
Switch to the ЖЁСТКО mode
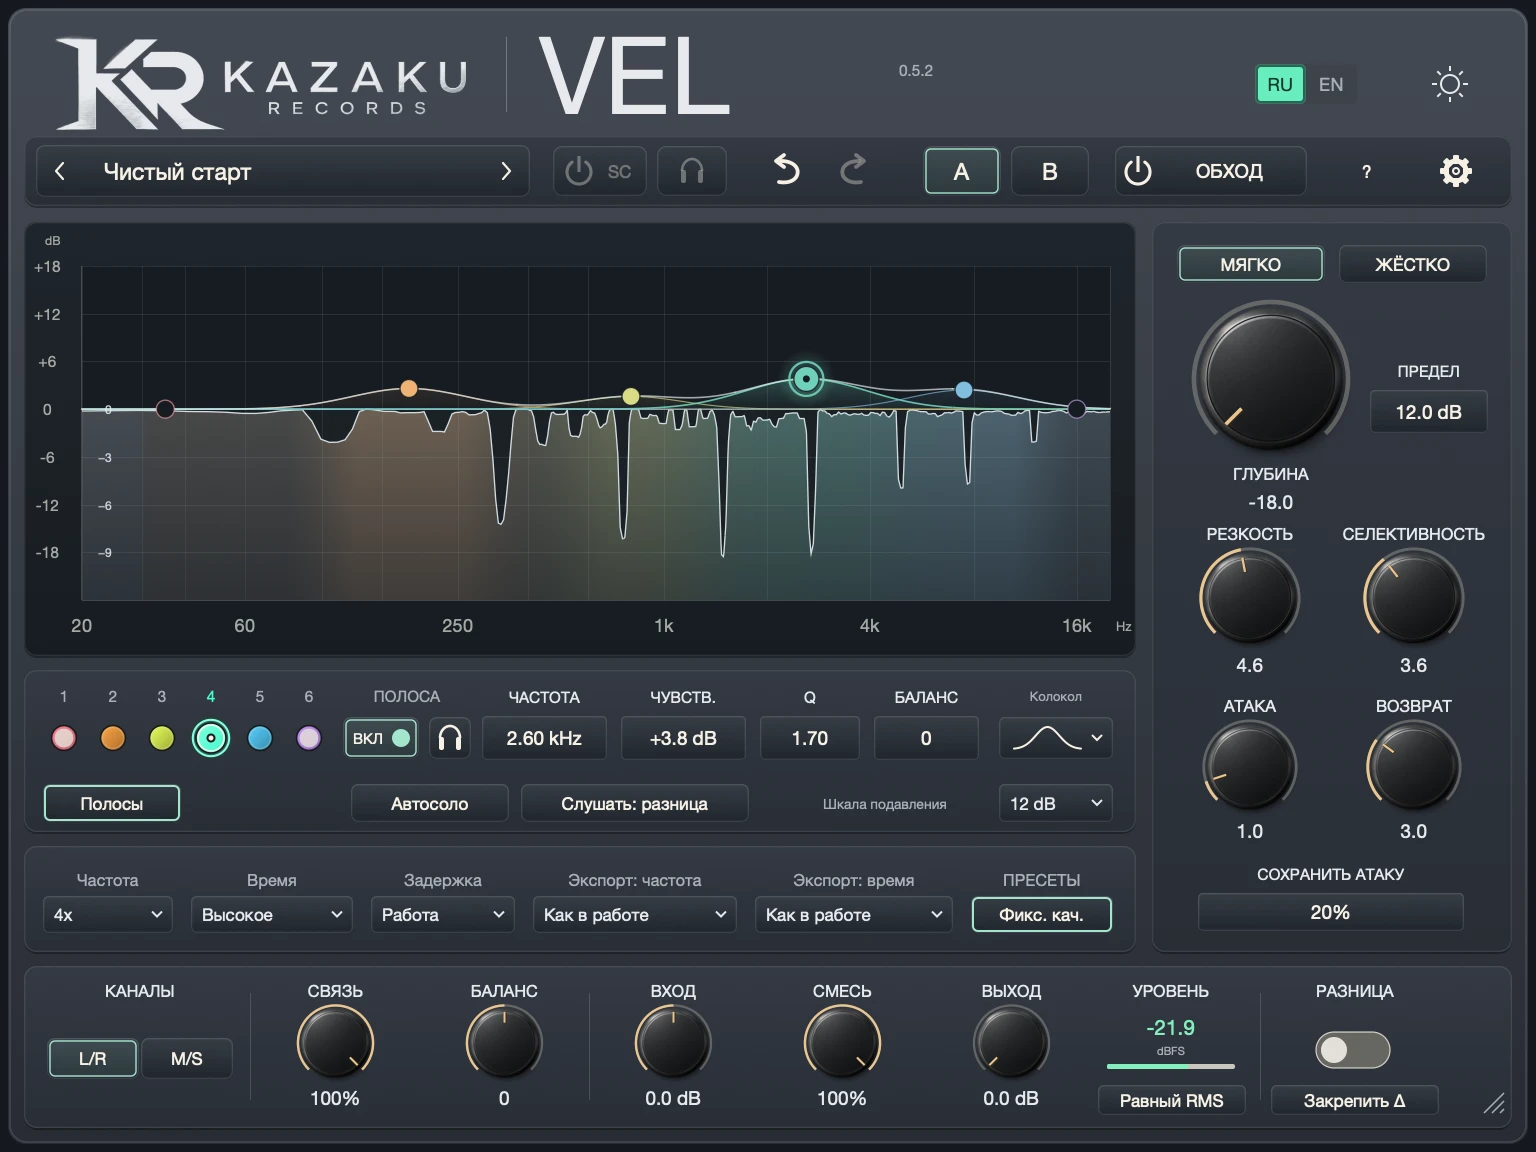coord(1412,264)
